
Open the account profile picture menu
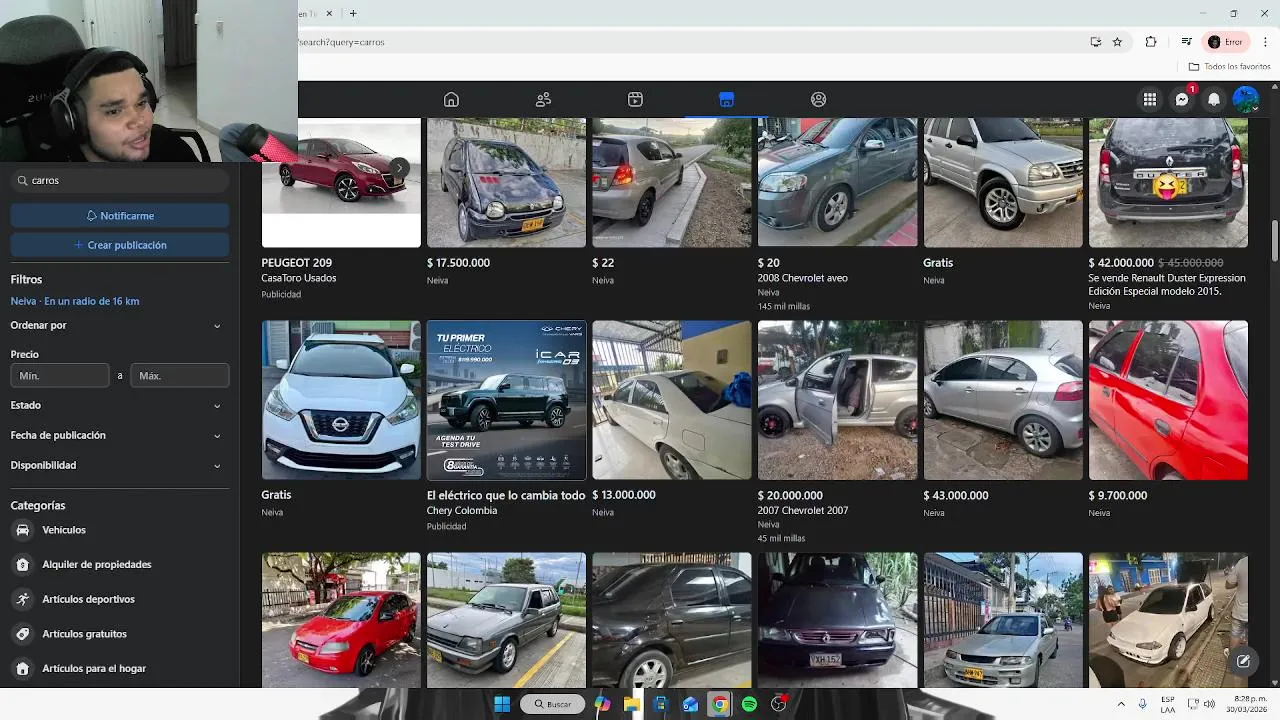(x=1246, y=99)
